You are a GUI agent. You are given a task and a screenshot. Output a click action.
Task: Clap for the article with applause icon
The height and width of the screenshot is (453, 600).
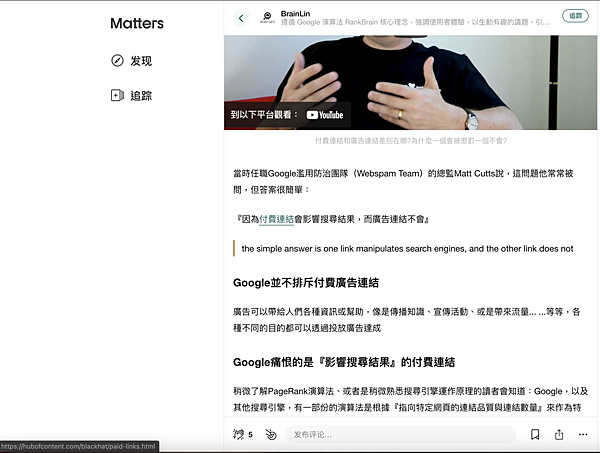pos(238,434)
